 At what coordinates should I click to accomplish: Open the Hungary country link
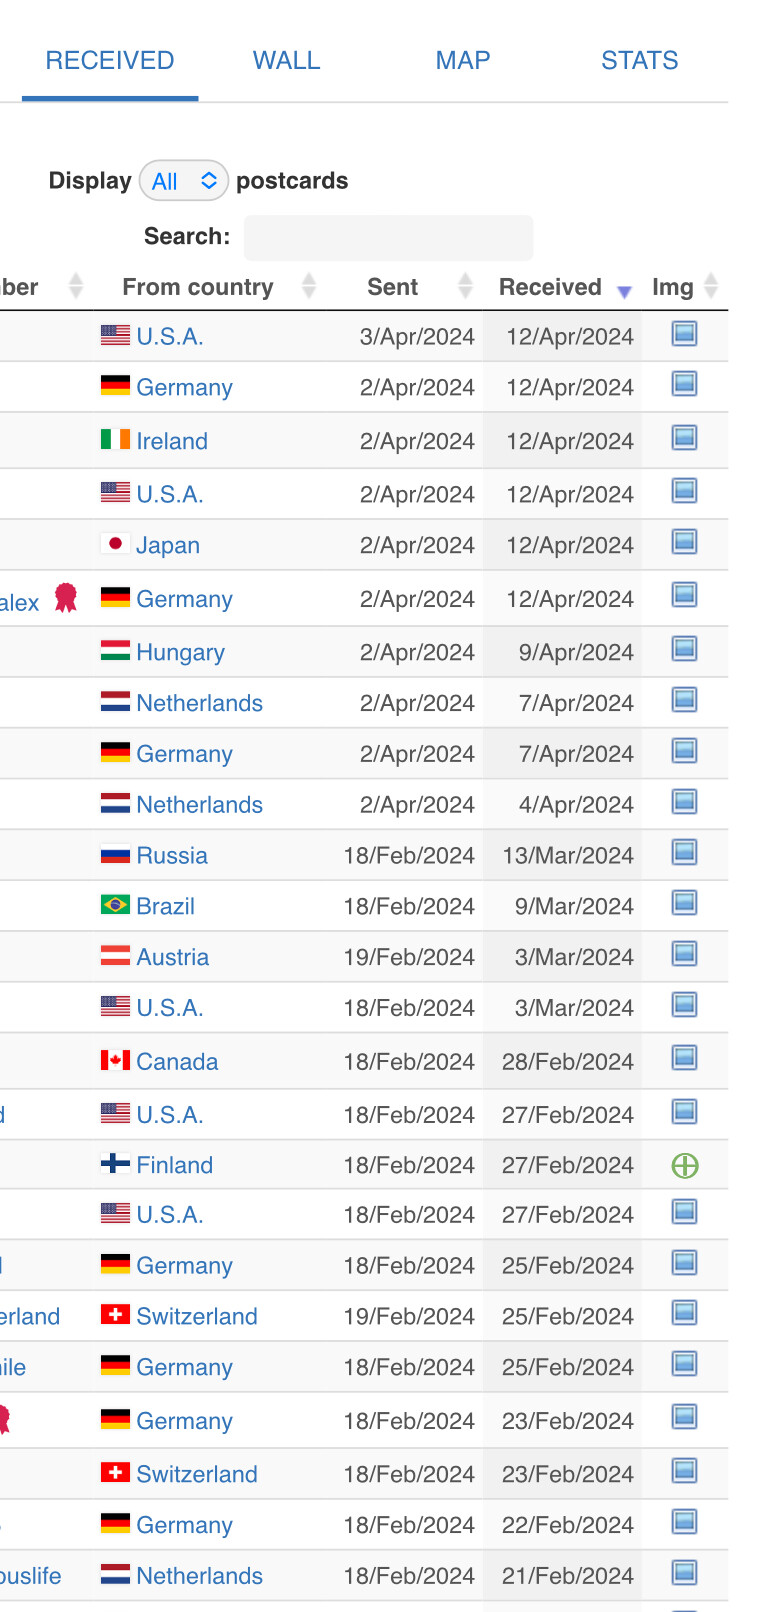[181, 653]
